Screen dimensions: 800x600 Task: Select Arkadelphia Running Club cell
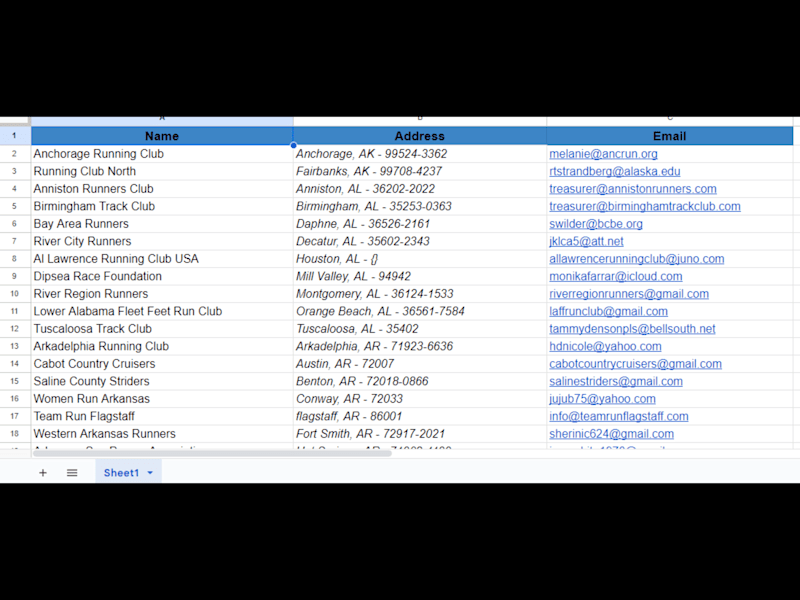162,346
